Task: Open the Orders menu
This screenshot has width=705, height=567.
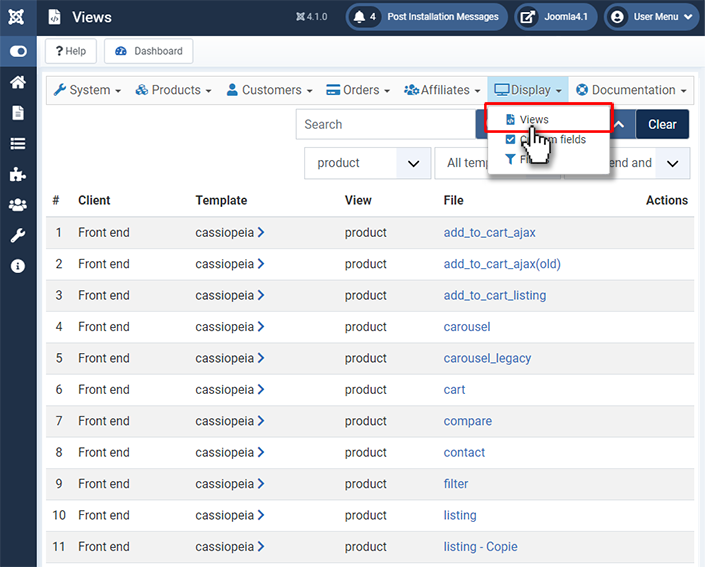Action: [358, 90]
